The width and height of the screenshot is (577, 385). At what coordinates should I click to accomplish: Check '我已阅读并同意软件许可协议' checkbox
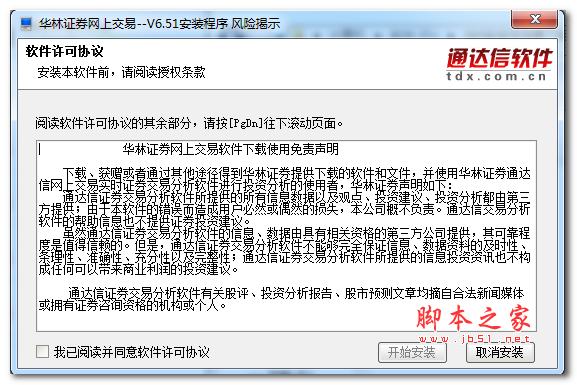coord(42,352)
